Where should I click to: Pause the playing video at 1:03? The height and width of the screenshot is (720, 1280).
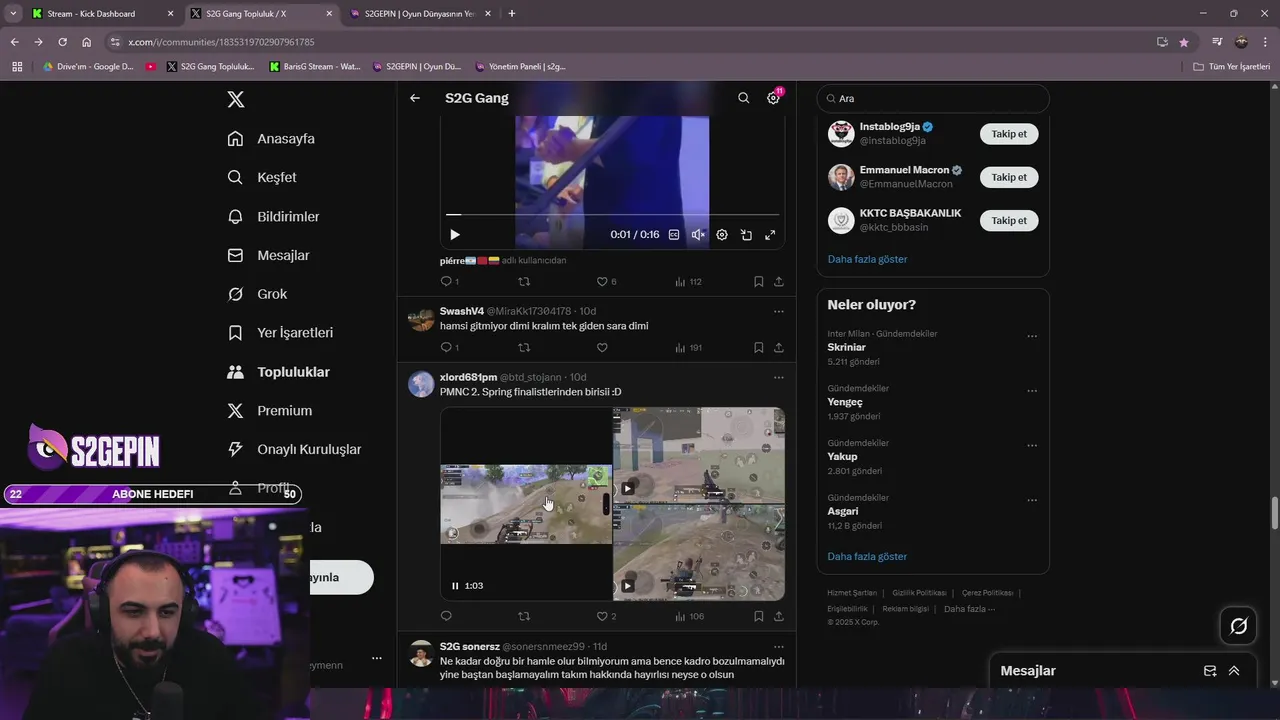point(455,586)
